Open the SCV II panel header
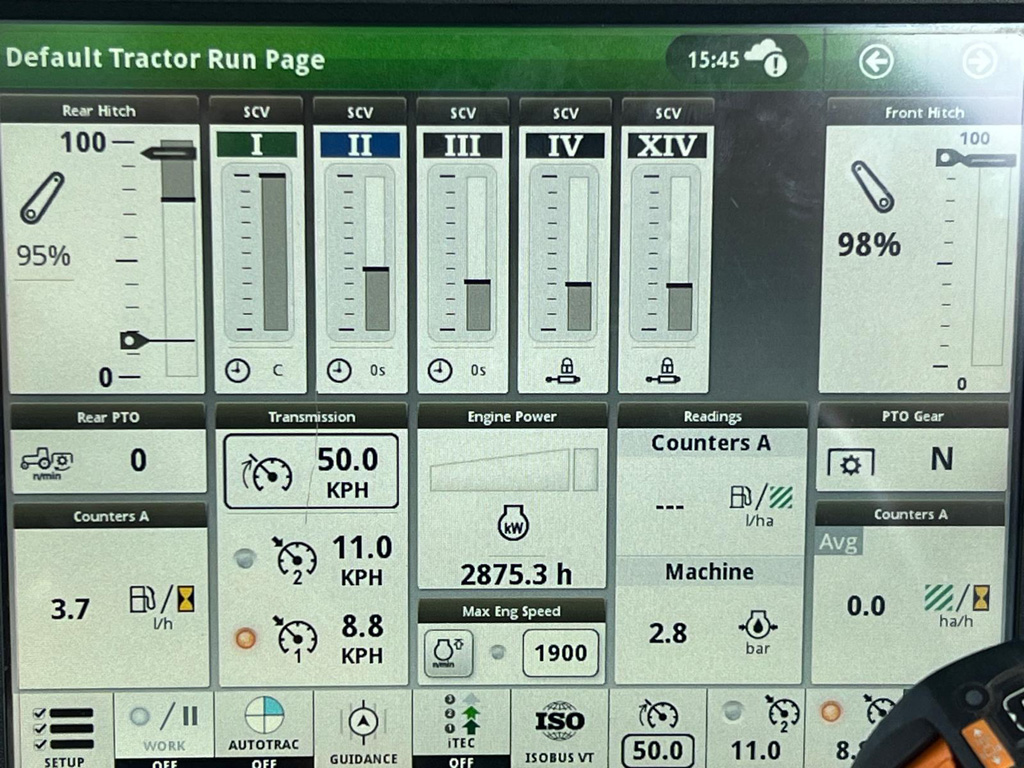1024x768 pixels. tap(359, 113)
